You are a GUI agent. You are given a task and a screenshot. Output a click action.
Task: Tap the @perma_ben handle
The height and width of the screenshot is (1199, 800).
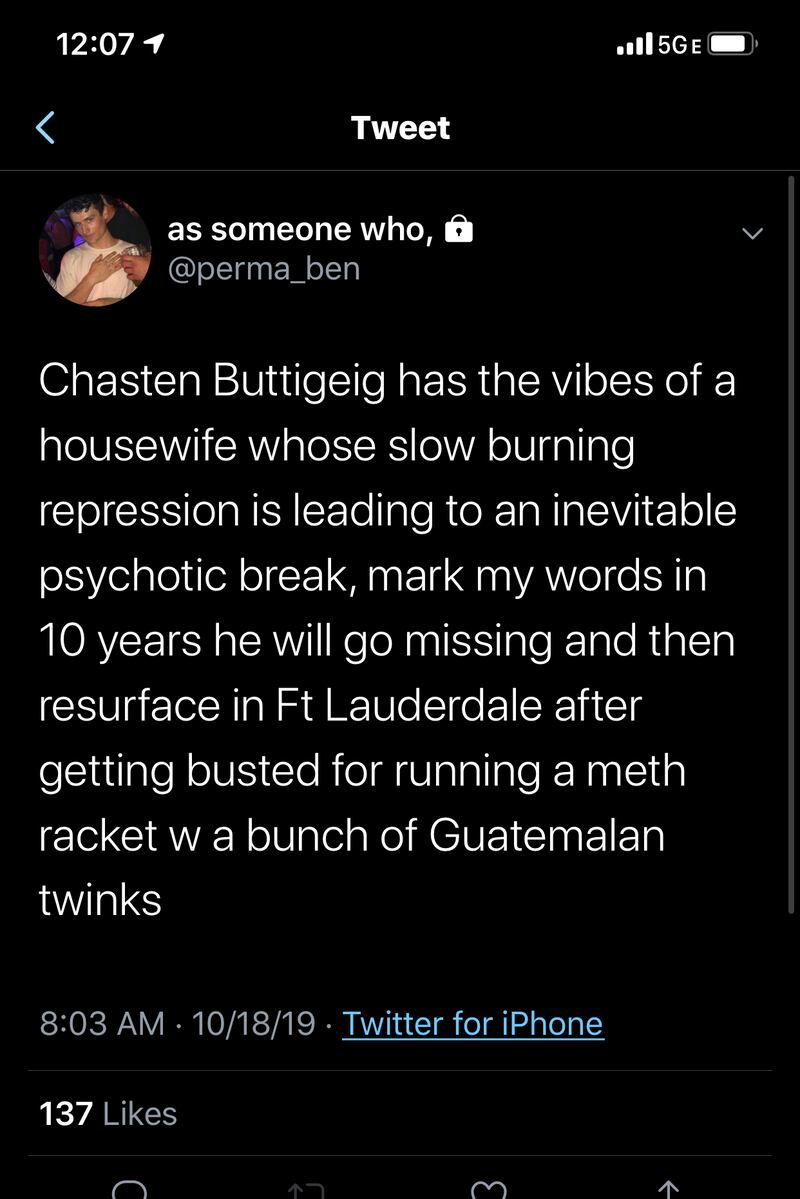pos(263,269)
